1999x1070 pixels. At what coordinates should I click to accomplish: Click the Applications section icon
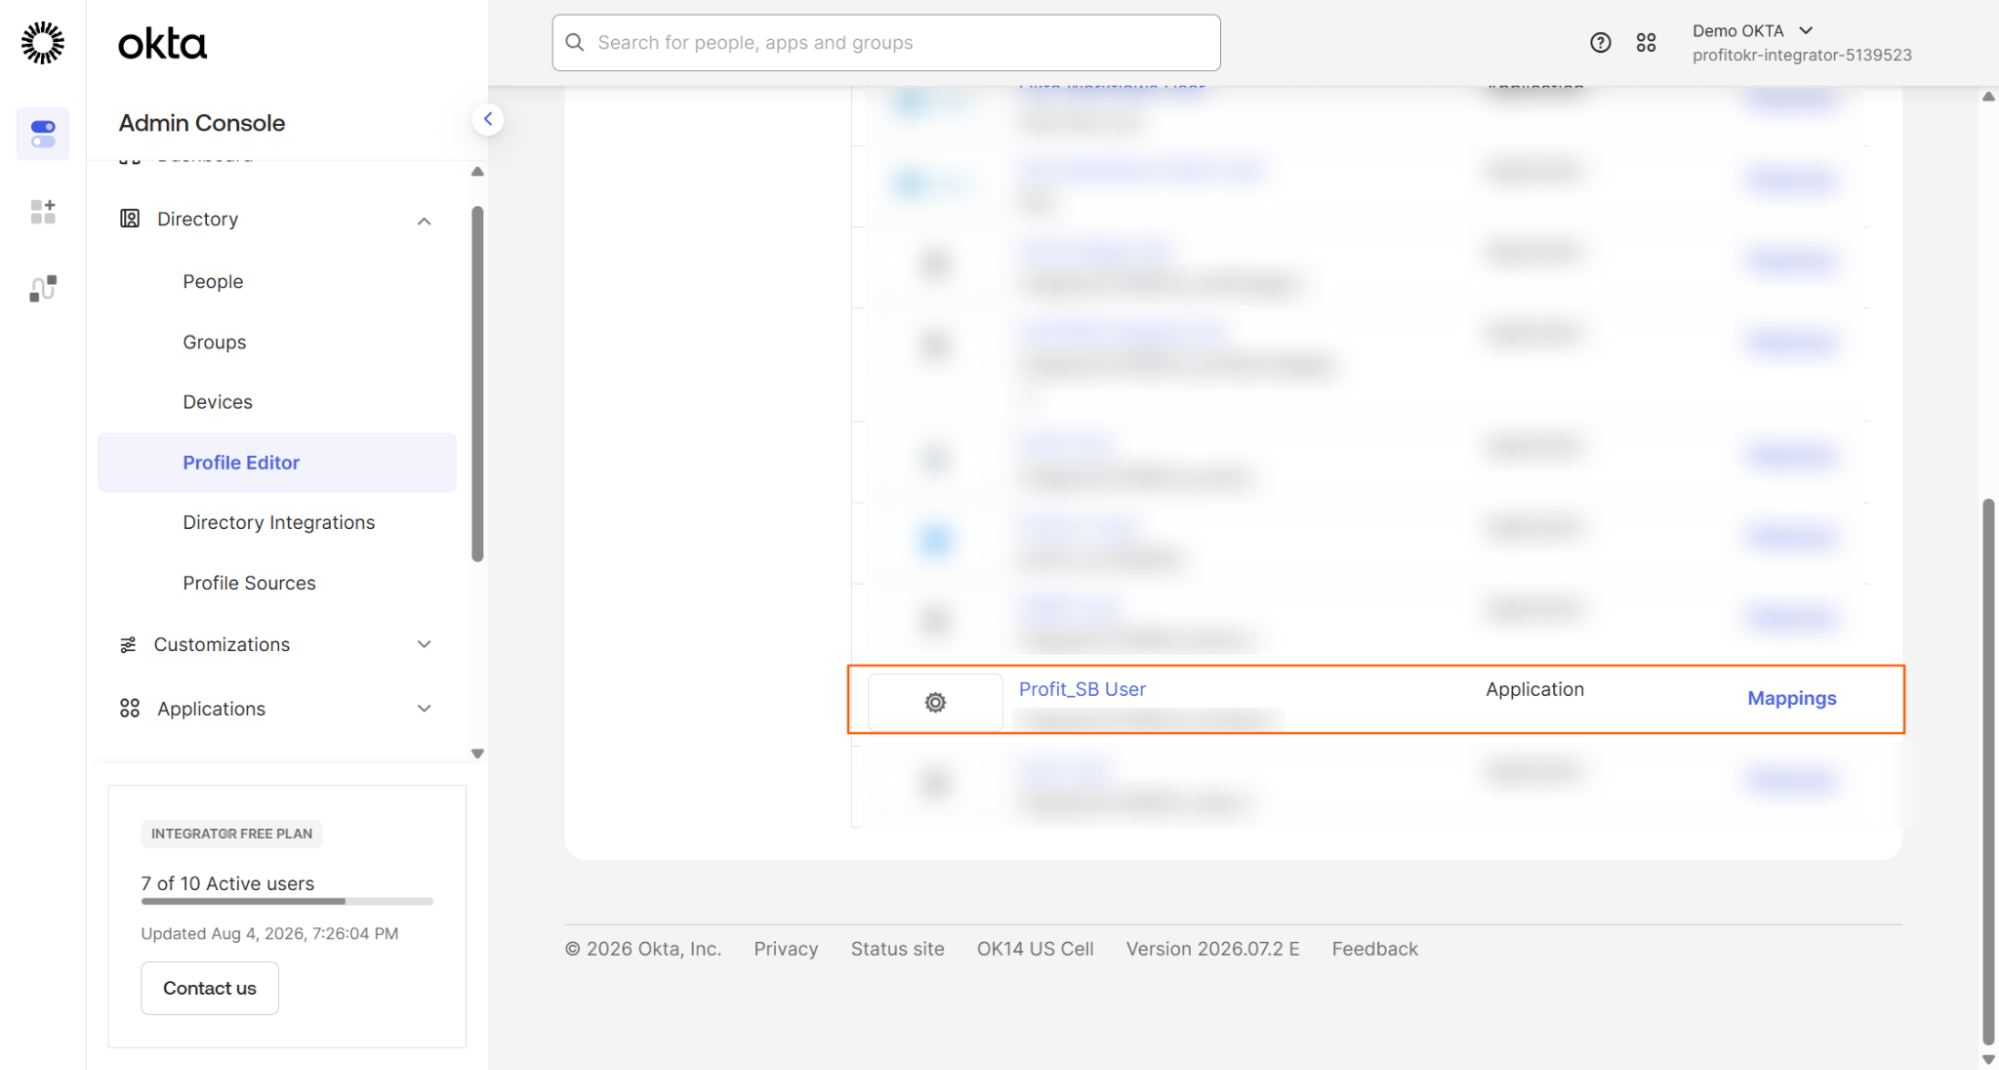(130, 709)
